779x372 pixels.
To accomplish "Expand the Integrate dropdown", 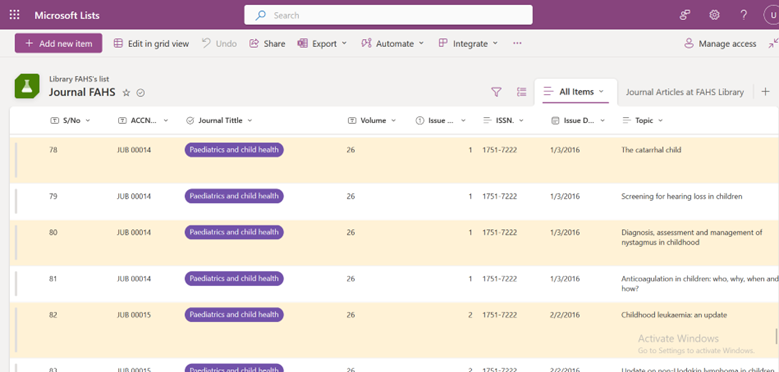I will (468, 44).
